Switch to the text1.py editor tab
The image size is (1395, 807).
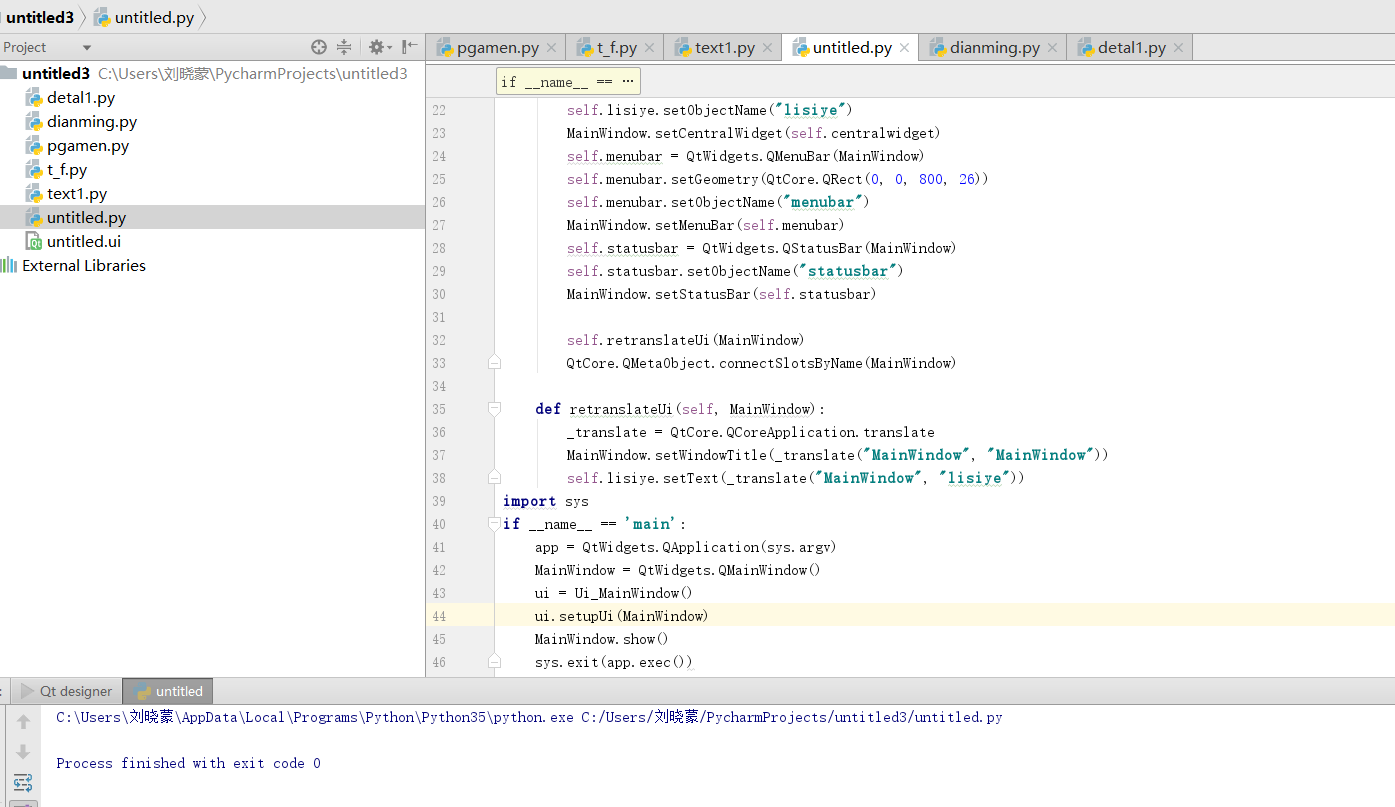coord(724,48)
